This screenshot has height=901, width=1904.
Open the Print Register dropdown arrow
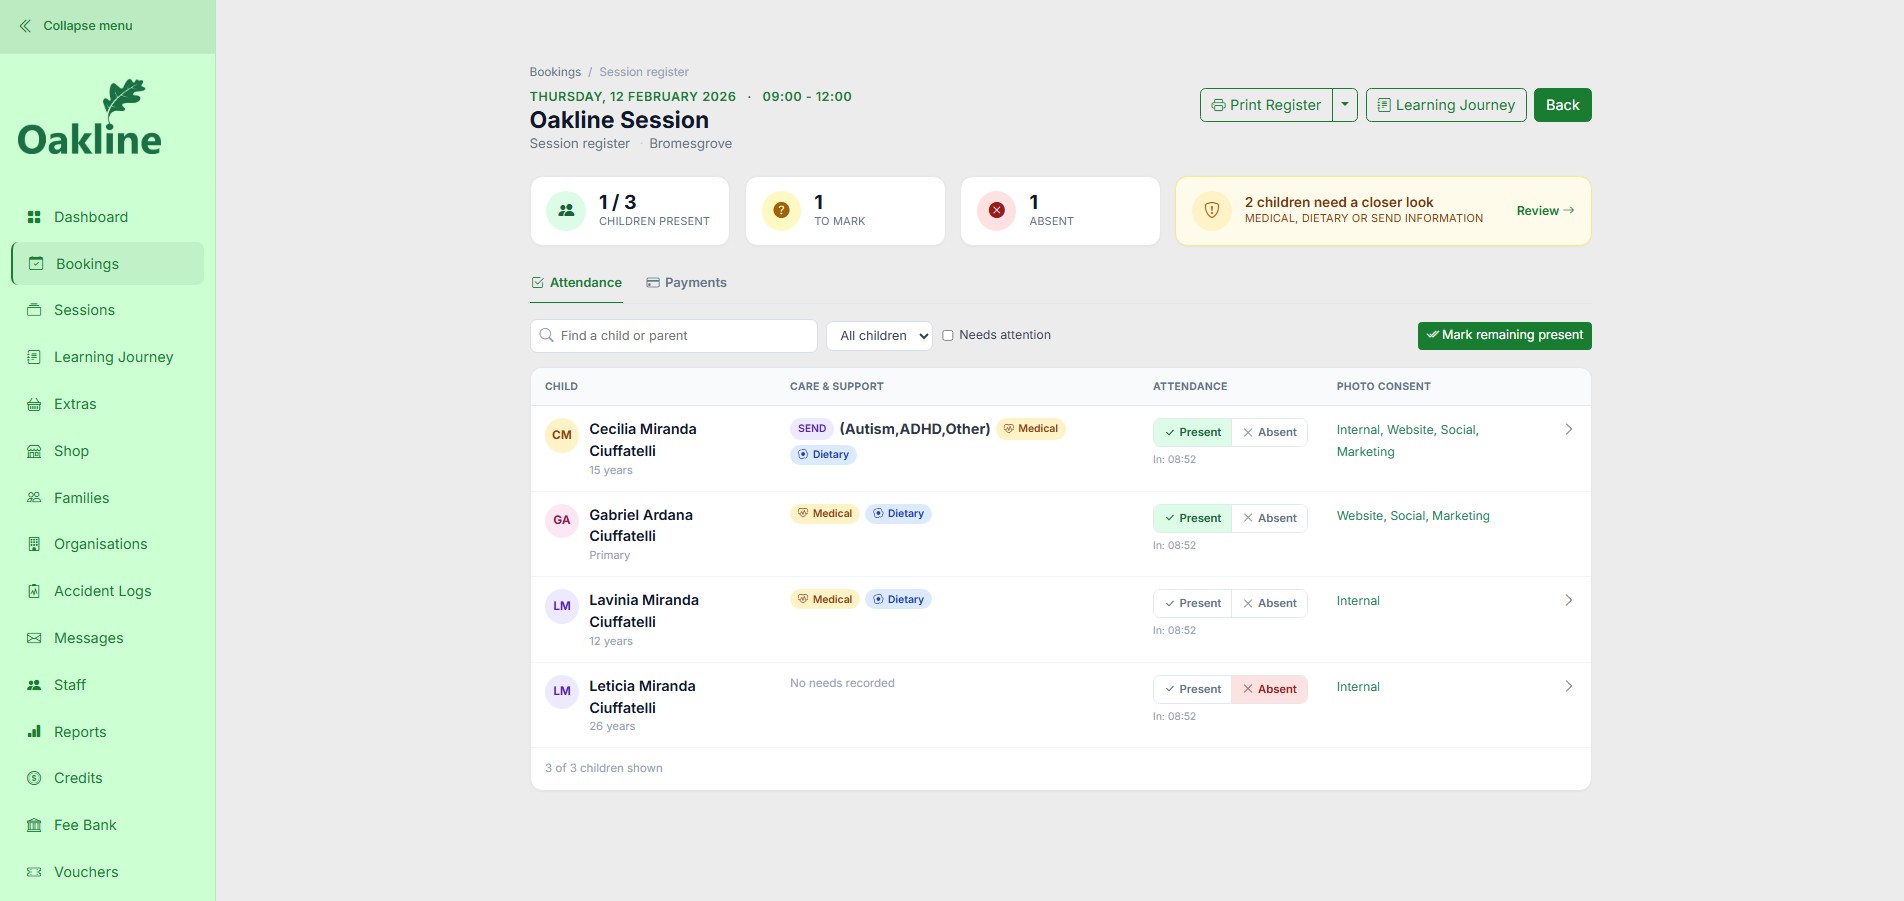[x=1345, y=105]
